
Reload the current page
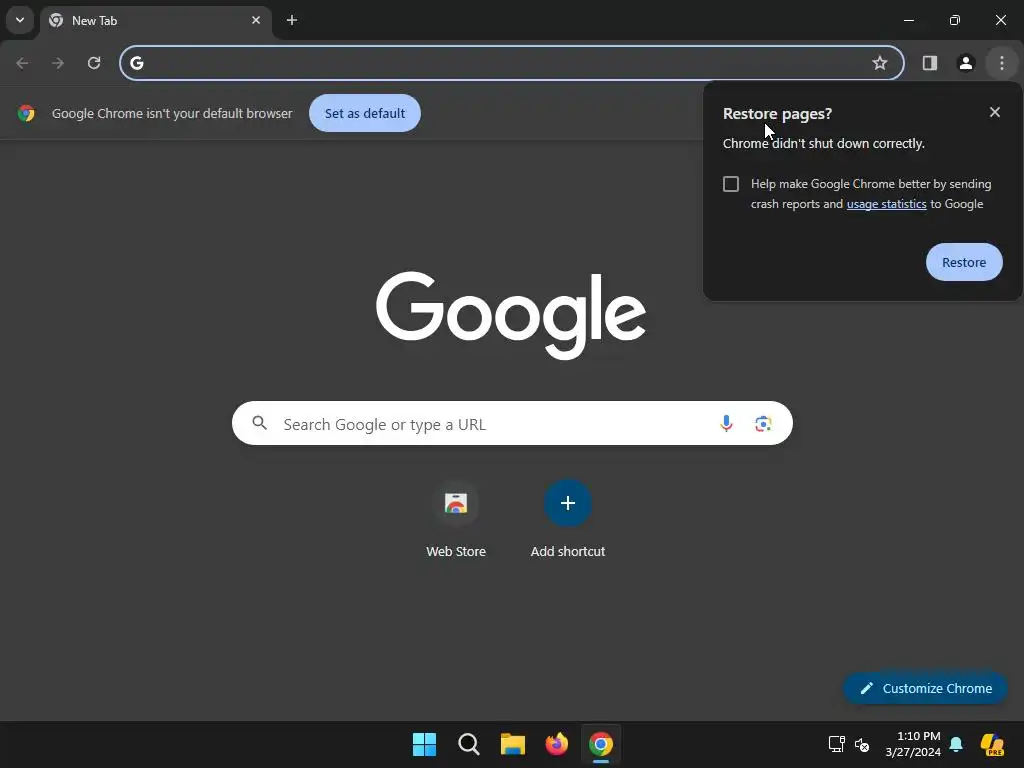pos(94,63)
